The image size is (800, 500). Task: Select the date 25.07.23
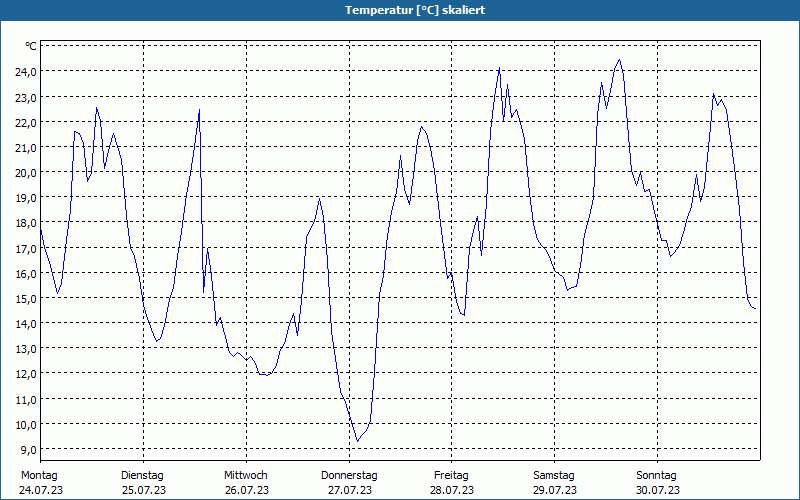click(144, 490)
